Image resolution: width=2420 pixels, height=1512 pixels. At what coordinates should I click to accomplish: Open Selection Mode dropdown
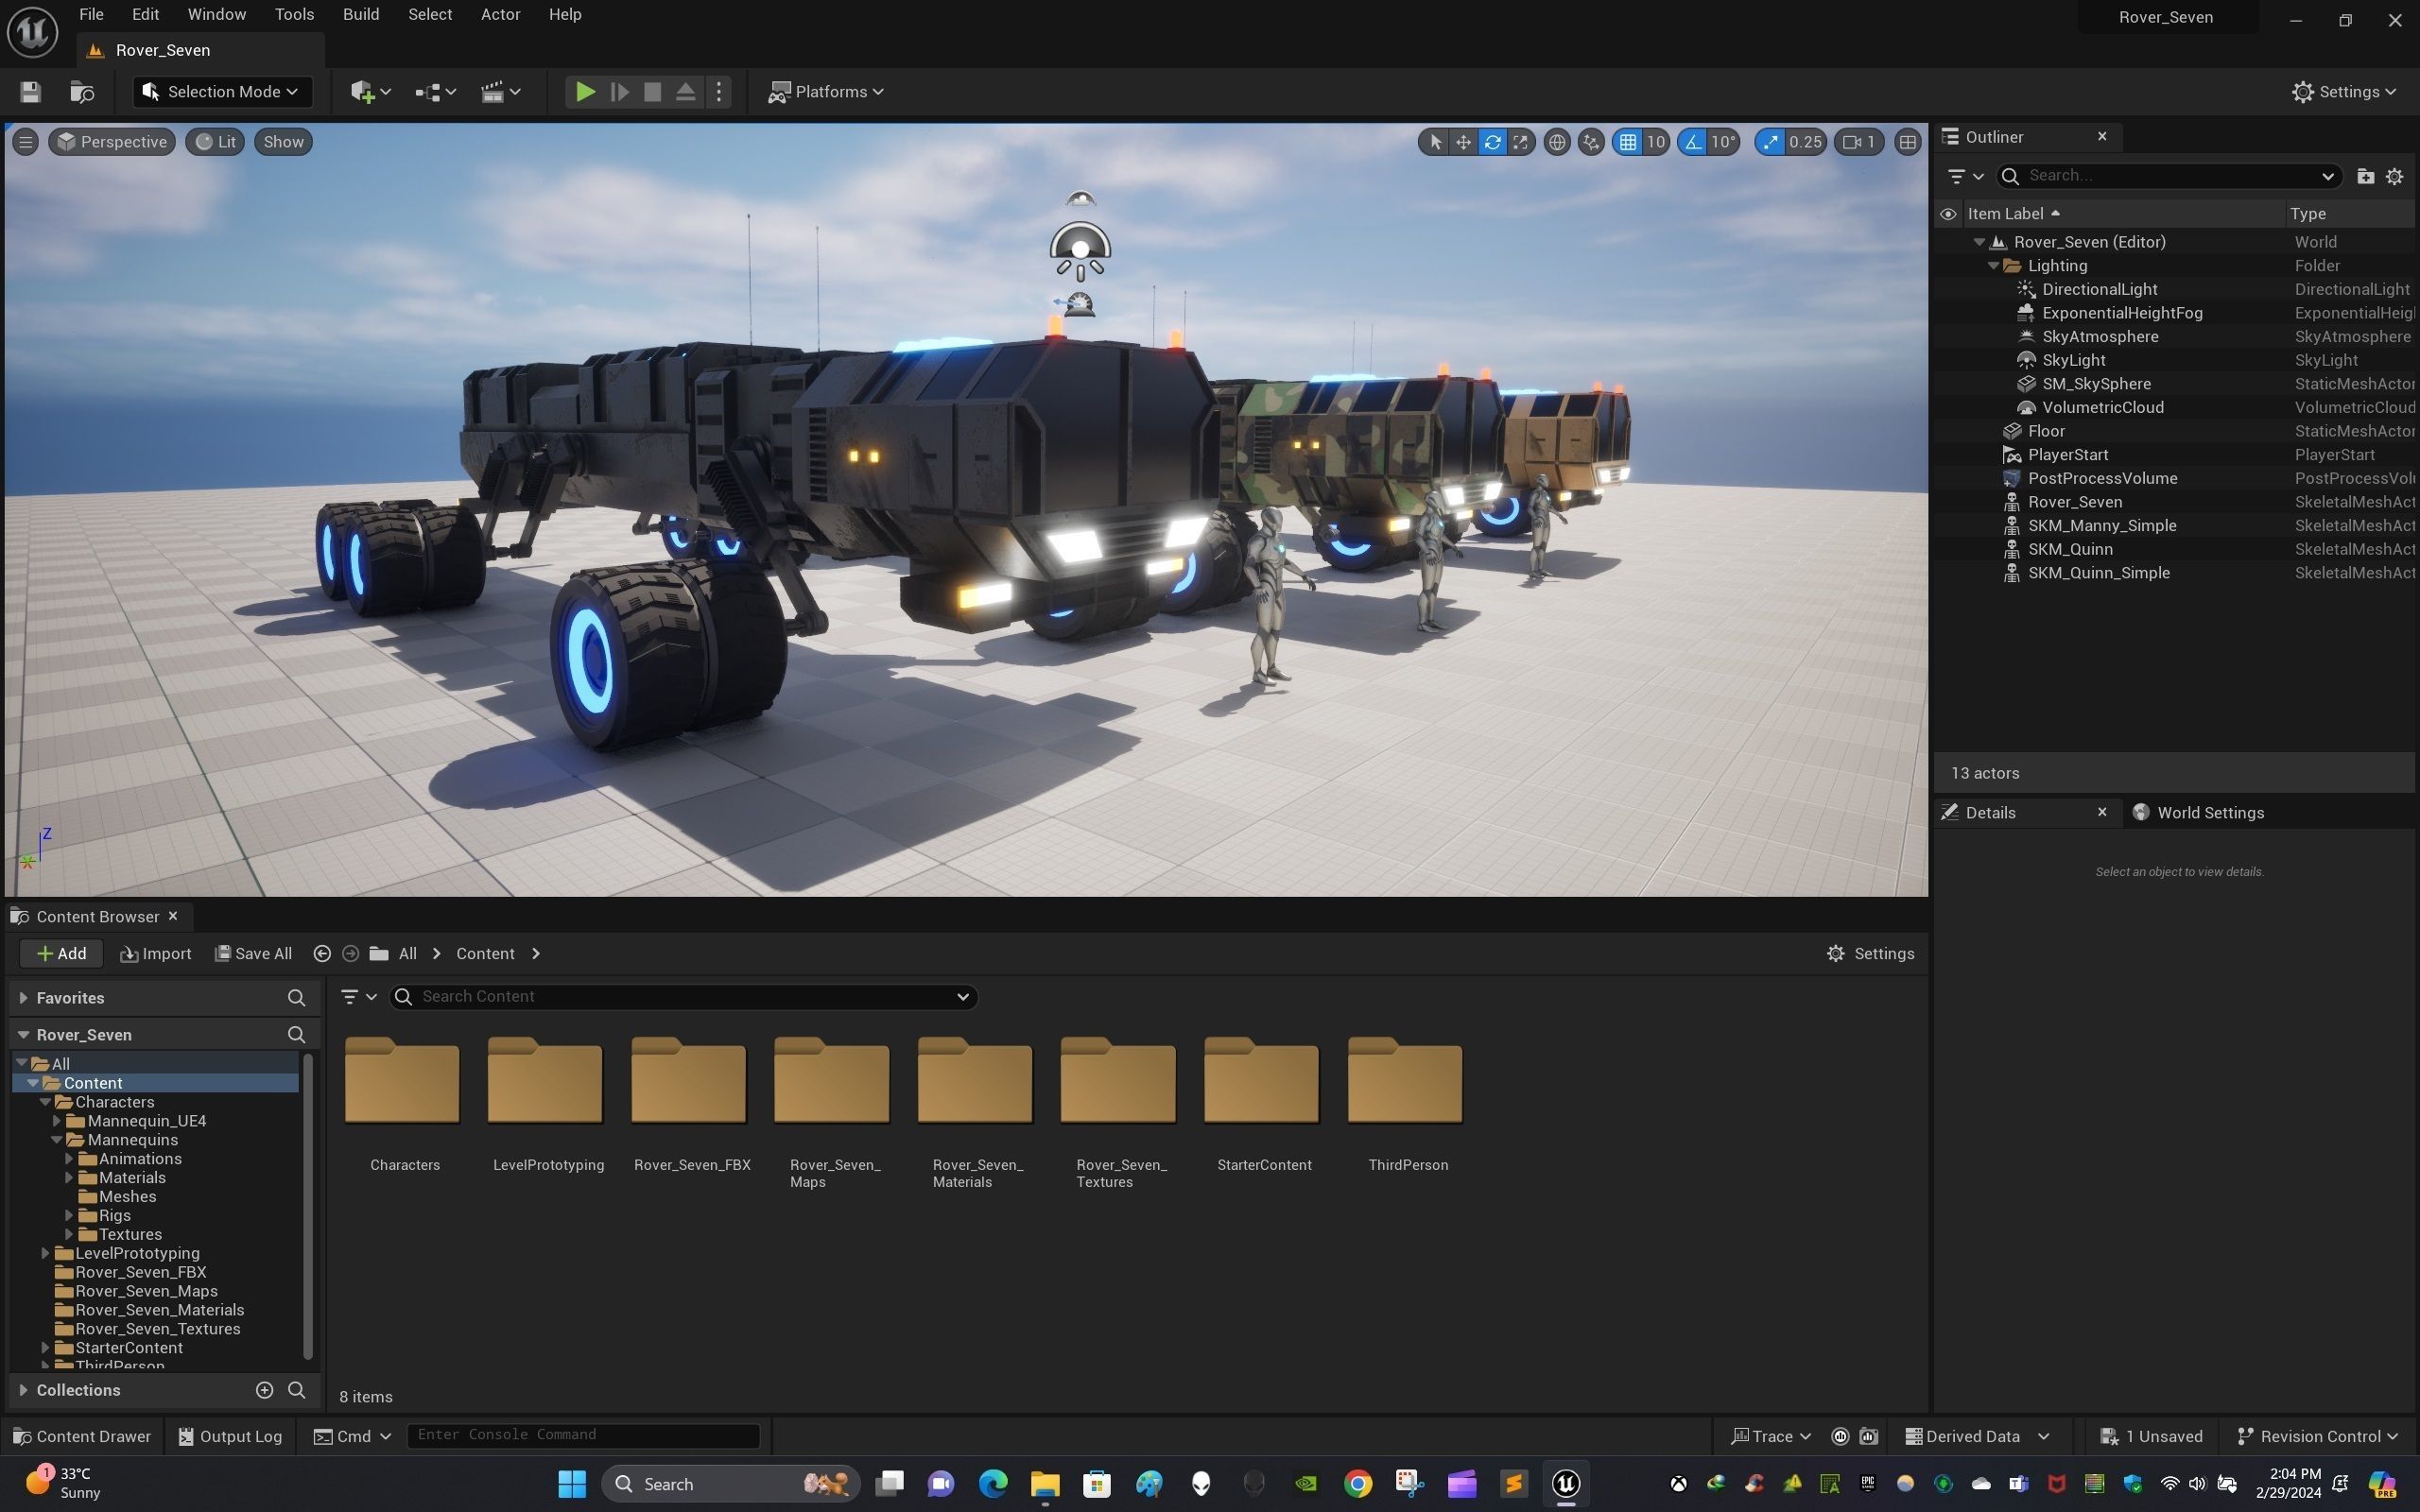(222, 92)
